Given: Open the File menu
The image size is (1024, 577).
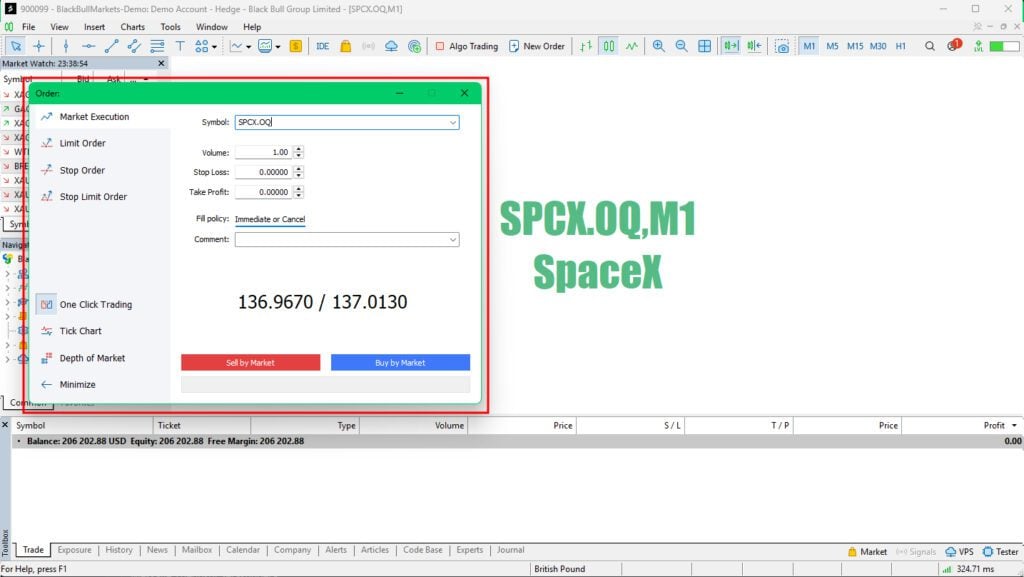Looking at the screenshot, I should coord(28,27).
